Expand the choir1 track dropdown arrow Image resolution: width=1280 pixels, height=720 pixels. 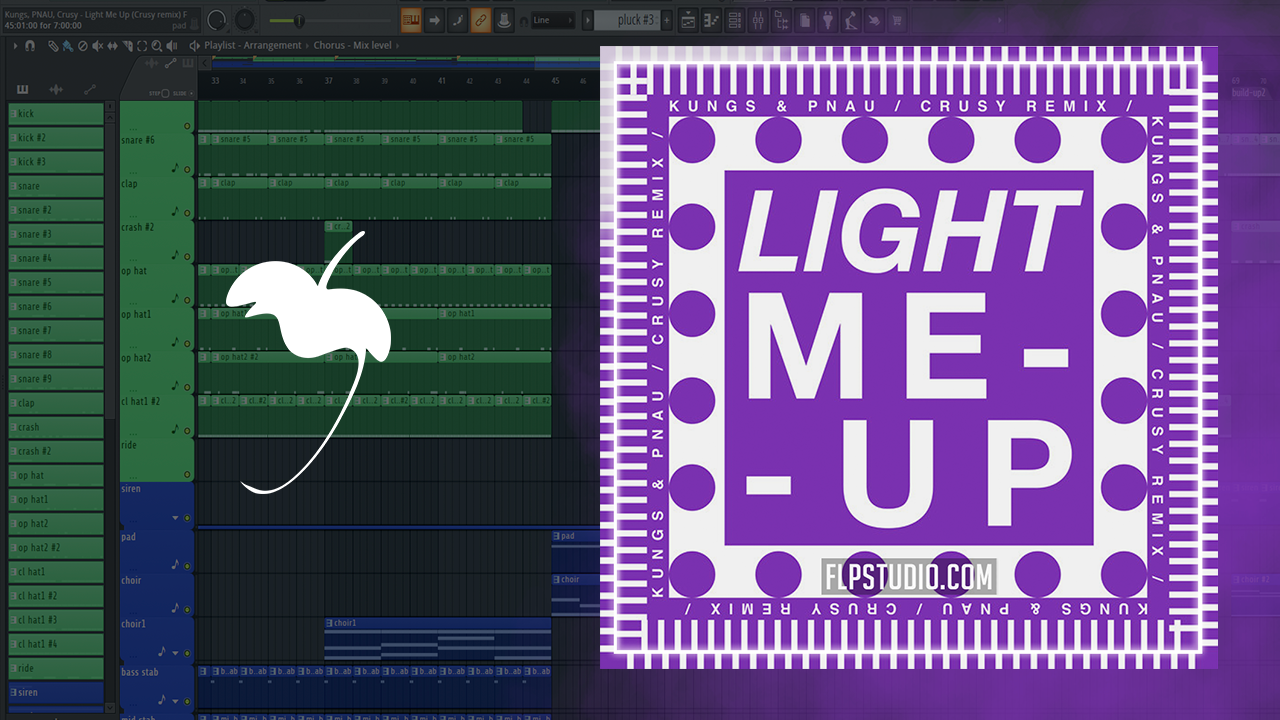174,652
